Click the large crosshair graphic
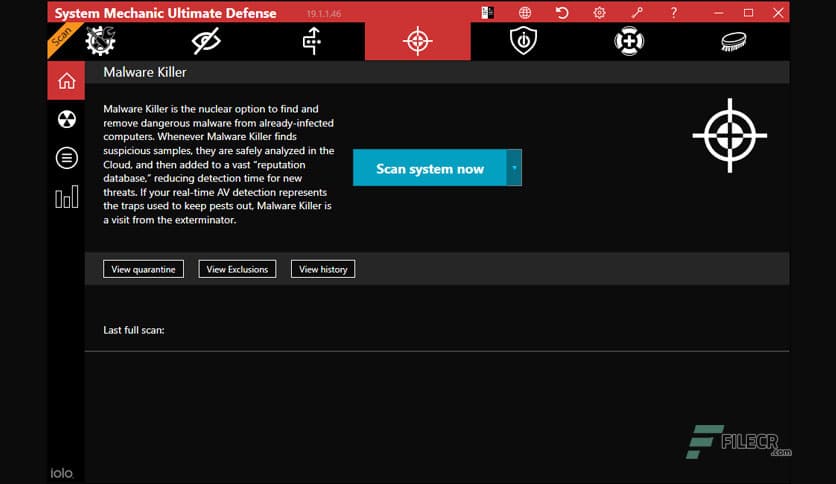The height and width of the screenshot is (484, 836). click(730, 135)
